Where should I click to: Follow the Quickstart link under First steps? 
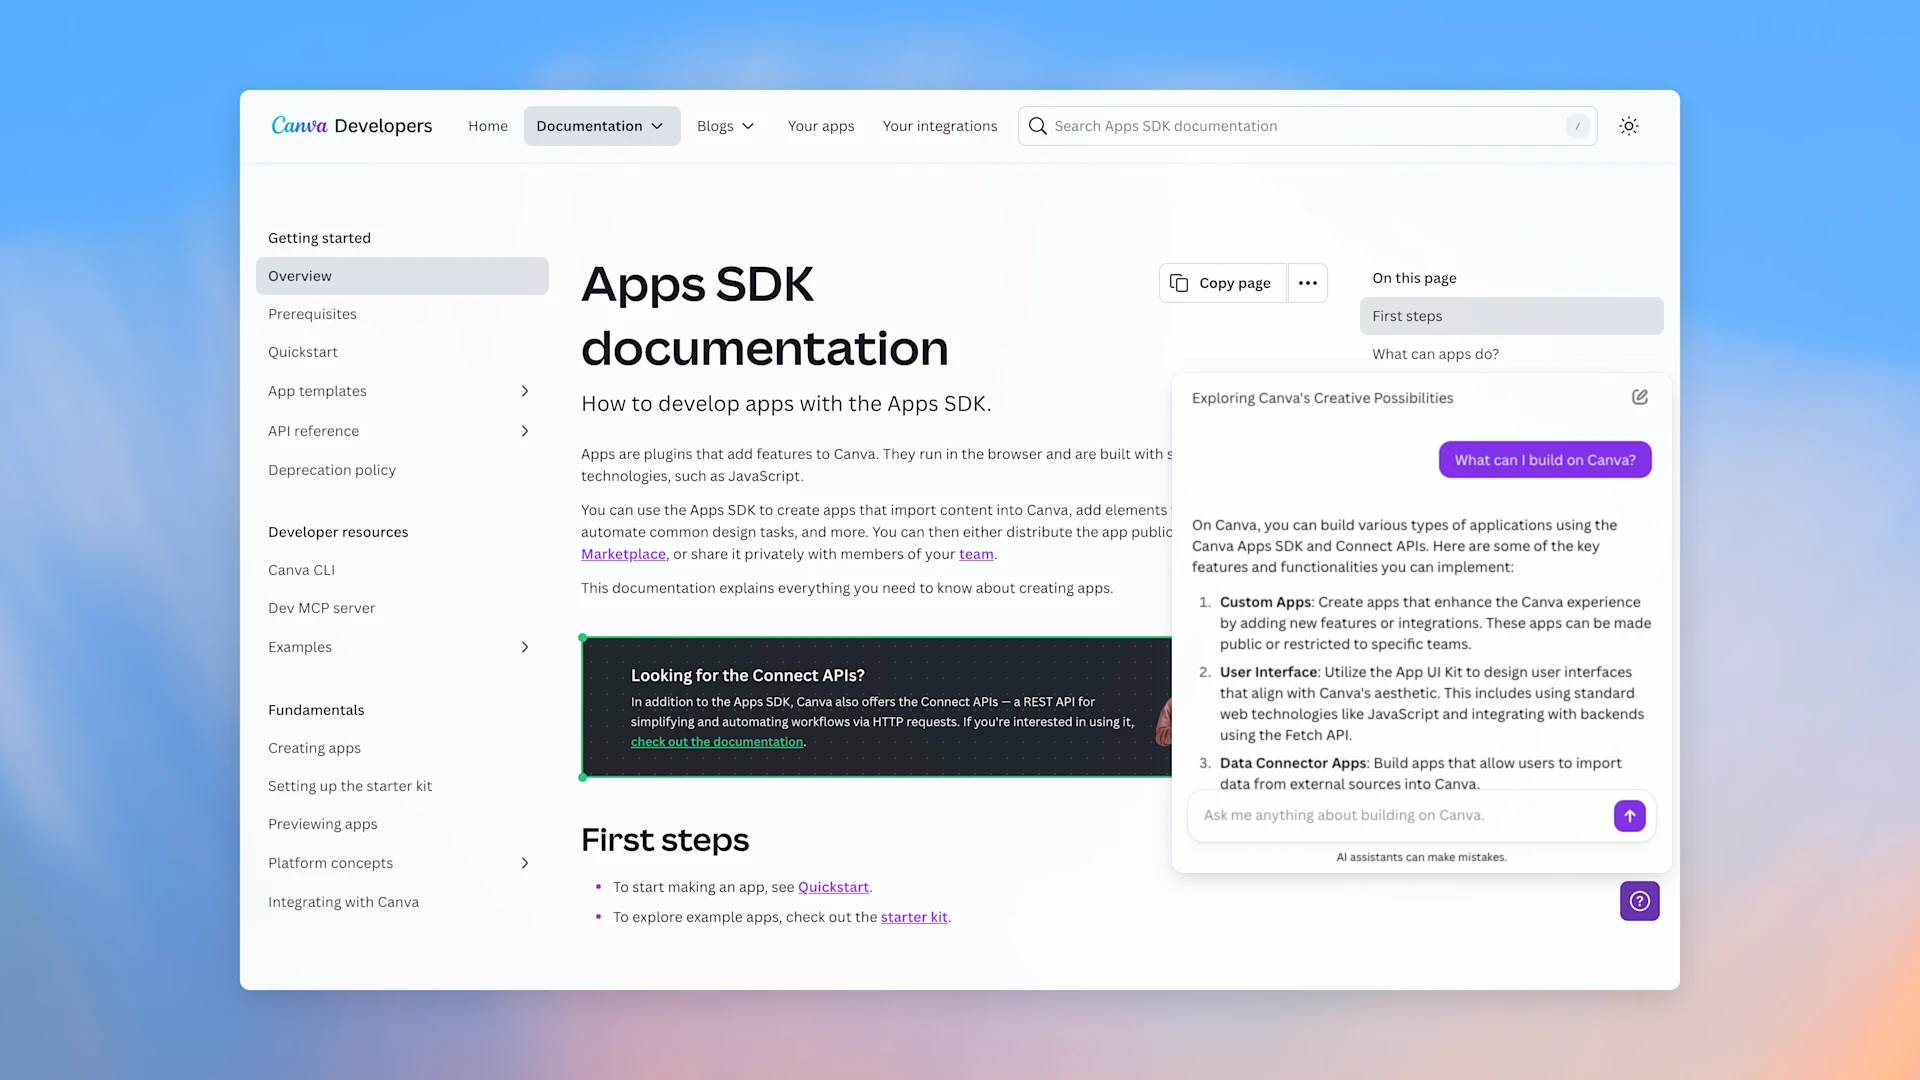833,887
